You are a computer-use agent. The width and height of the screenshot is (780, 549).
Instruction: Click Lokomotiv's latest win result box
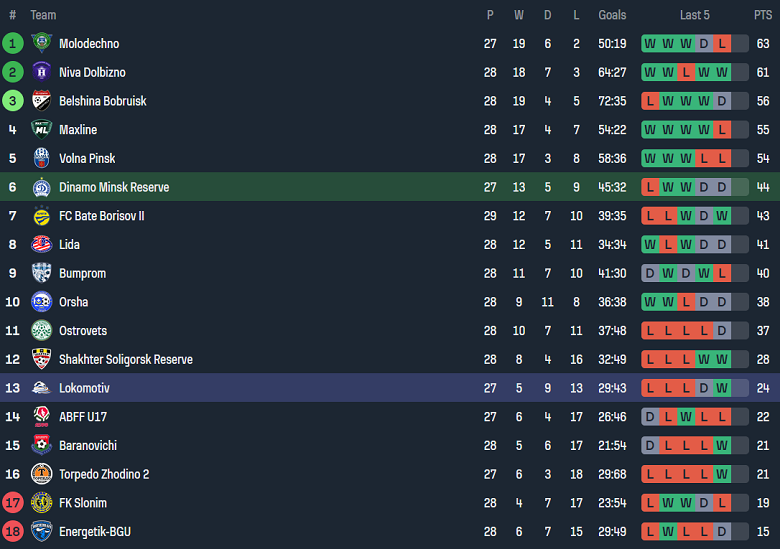pyautogui.click(x=722, y=388)
